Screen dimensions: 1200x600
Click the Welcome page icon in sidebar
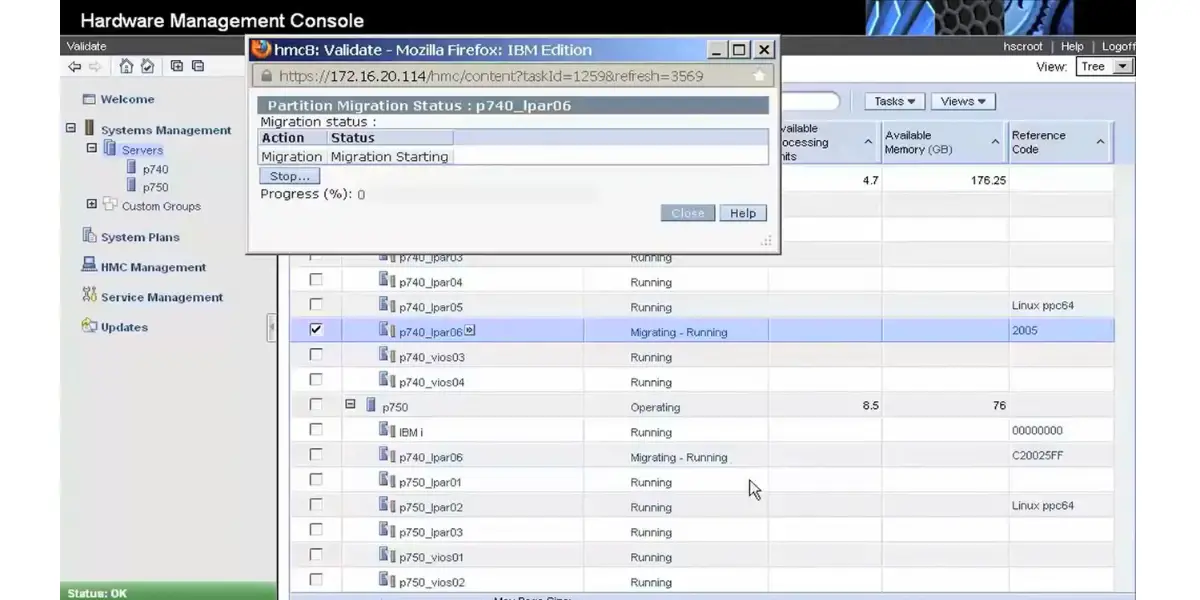click(89, 99)
